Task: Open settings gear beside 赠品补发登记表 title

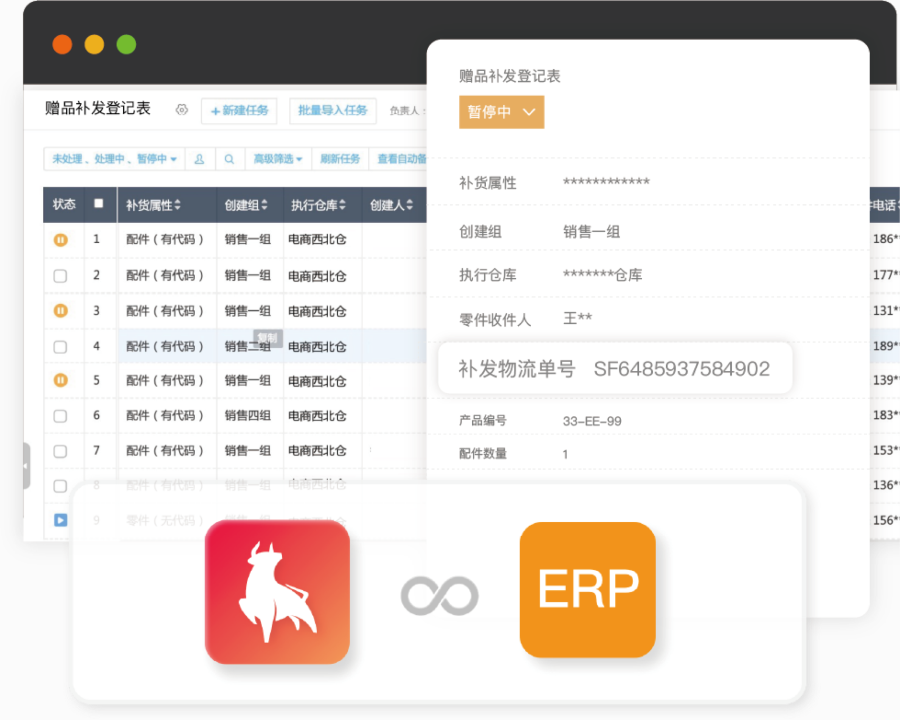Action: coord(182,110)
